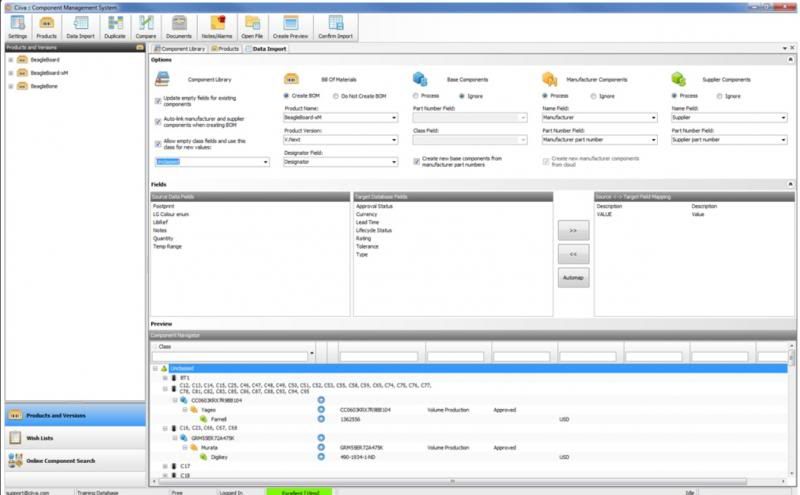Open the Settings toolbar icon
This screenshot has width=800, height=495.
(17, 23)
